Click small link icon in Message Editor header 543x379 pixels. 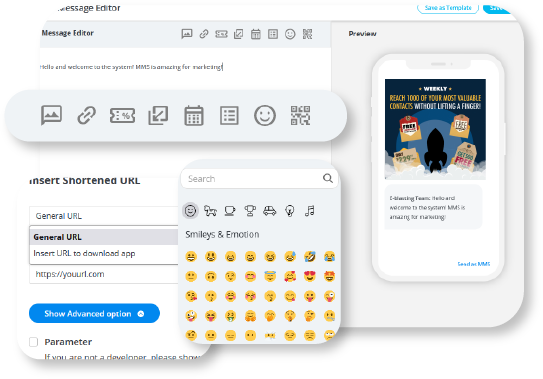[x=204, y=34]
